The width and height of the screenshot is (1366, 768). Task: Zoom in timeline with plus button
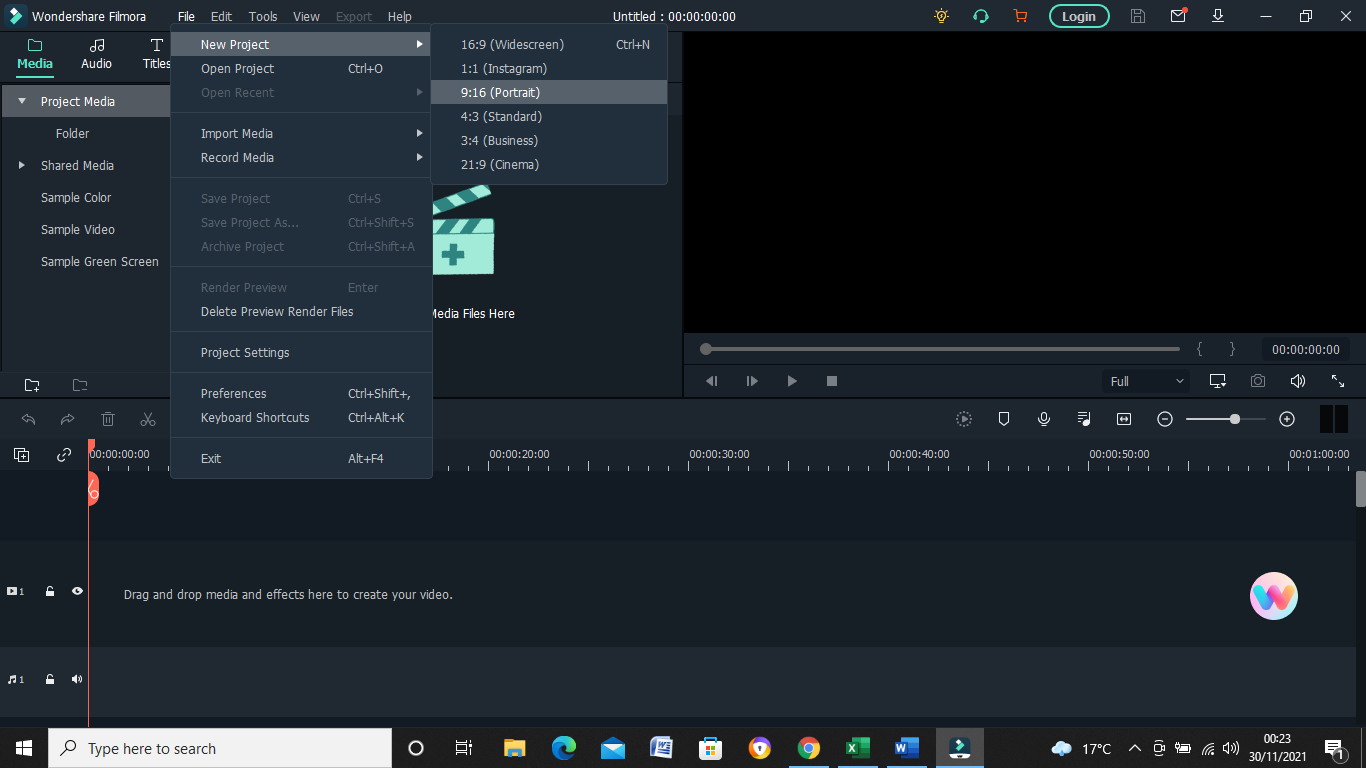[x=1287, y=419]
